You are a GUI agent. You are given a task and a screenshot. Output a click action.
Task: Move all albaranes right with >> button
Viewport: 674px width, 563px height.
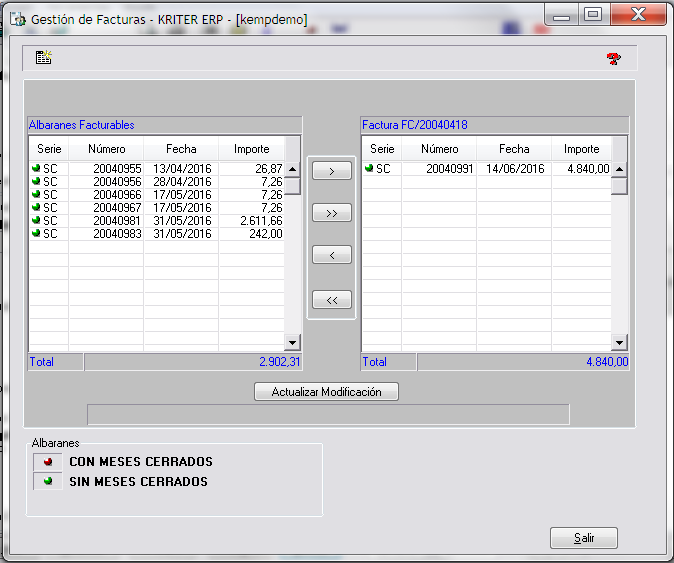331,213
